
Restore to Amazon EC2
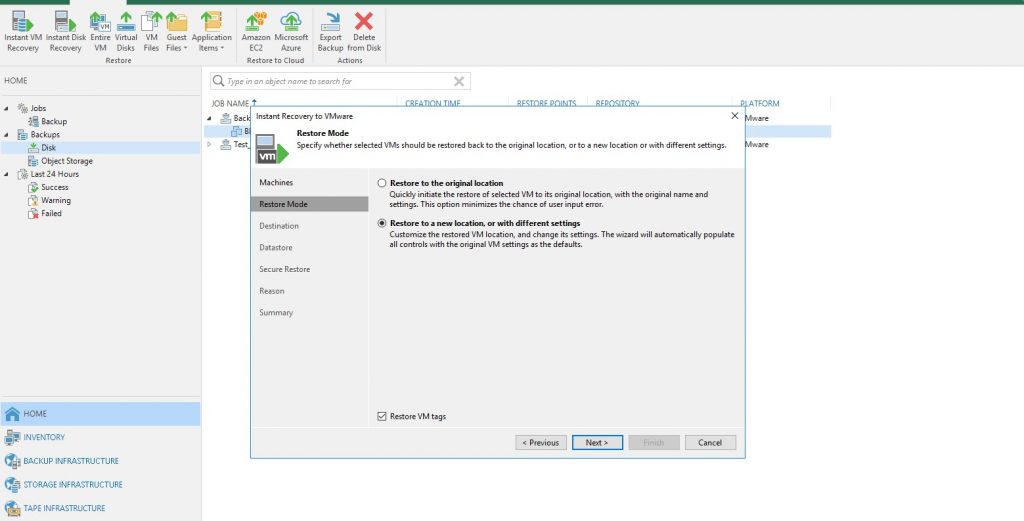pos(256,31)
